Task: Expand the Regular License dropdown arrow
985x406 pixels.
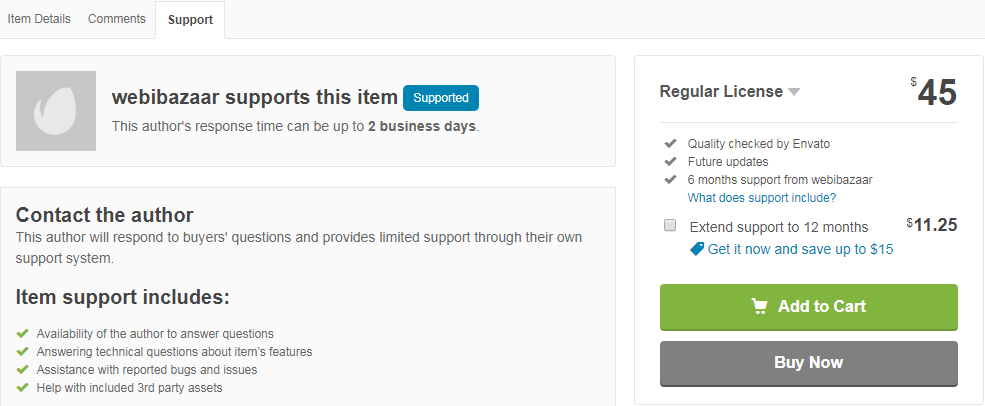Action: (x=794, y=92)
